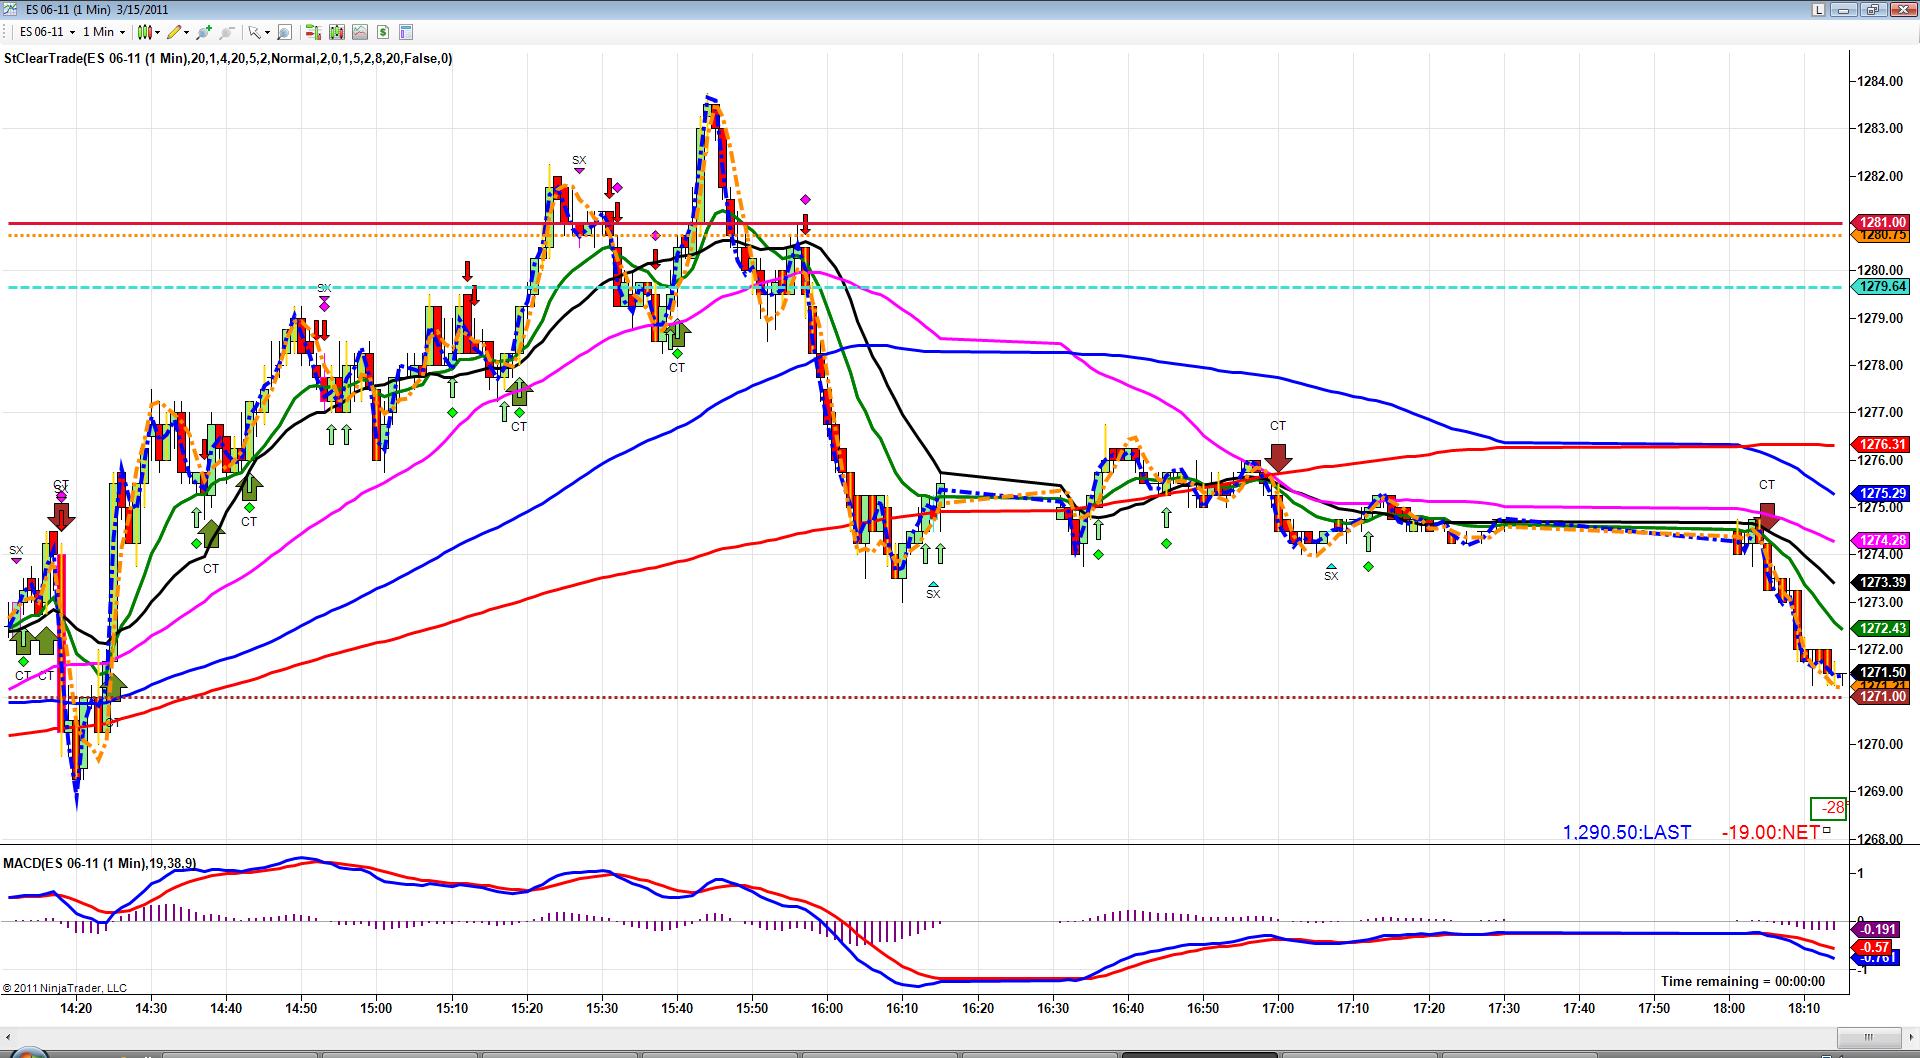Image resolution: width=1920 pixels, height=1058 pixels.
Task: Click the StClearTrade indicator label
Action: tap(228, 59)
